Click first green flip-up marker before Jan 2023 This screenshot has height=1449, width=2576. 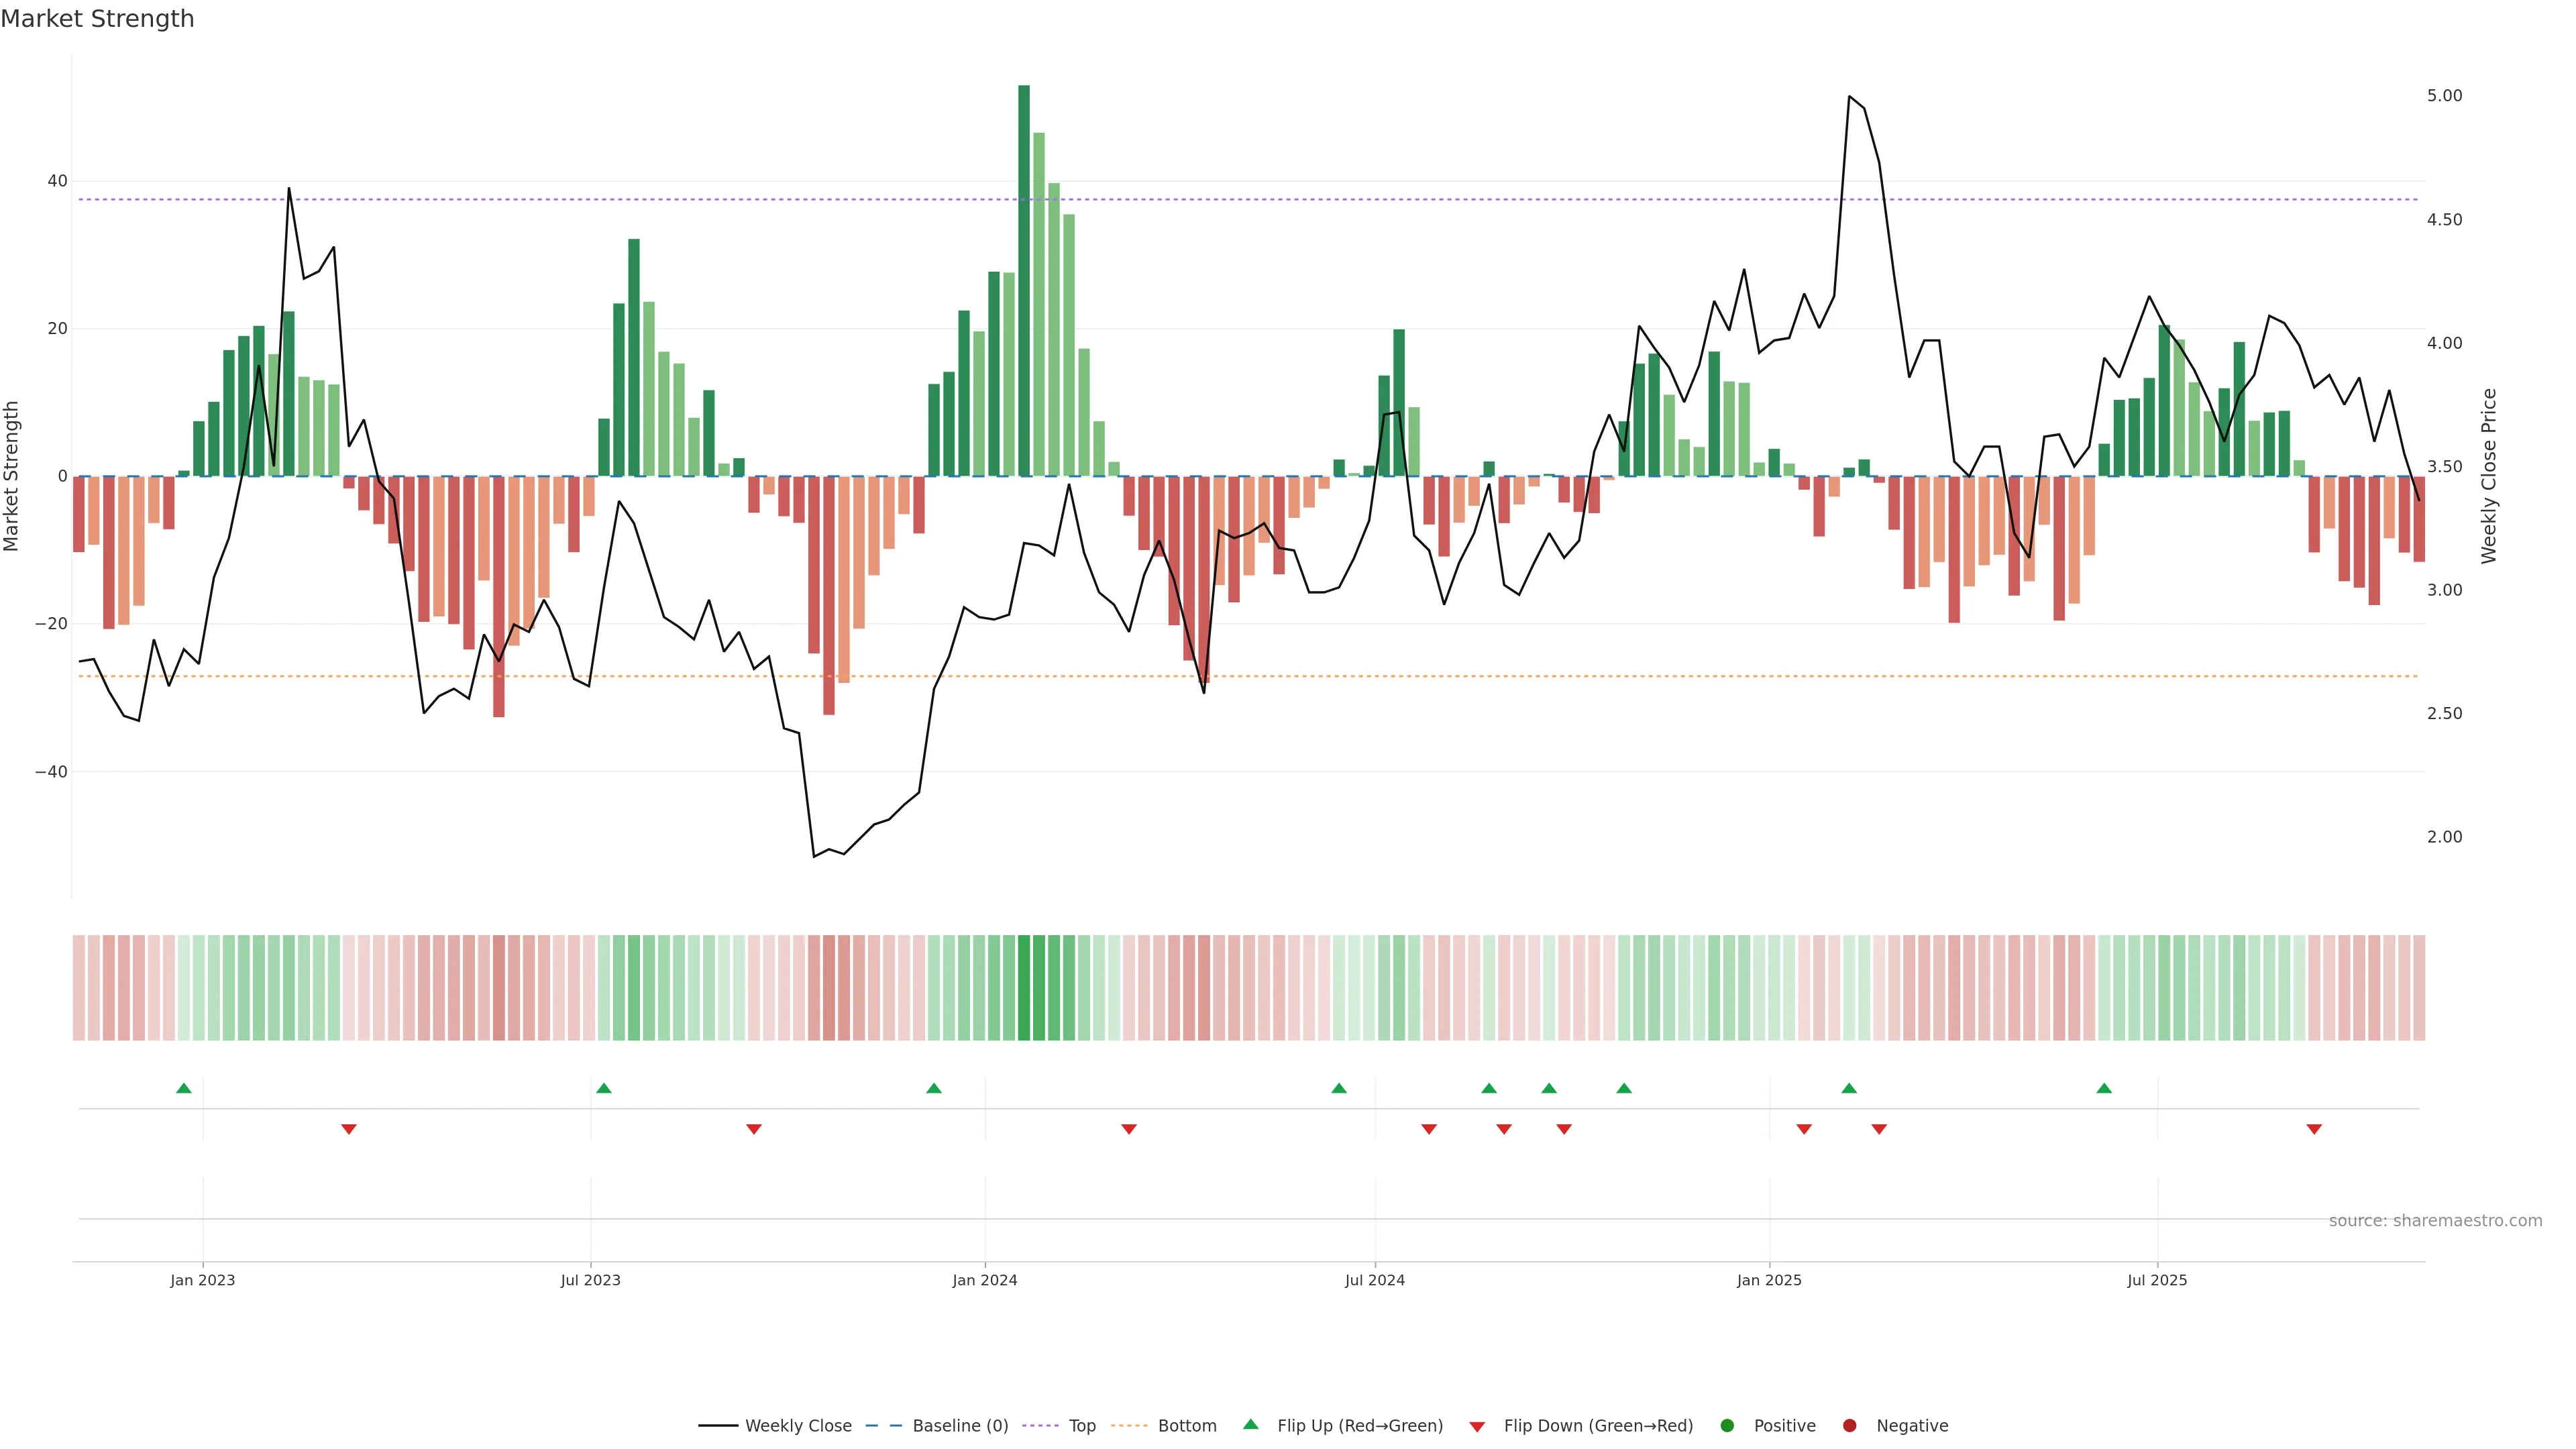[184, 1088]
